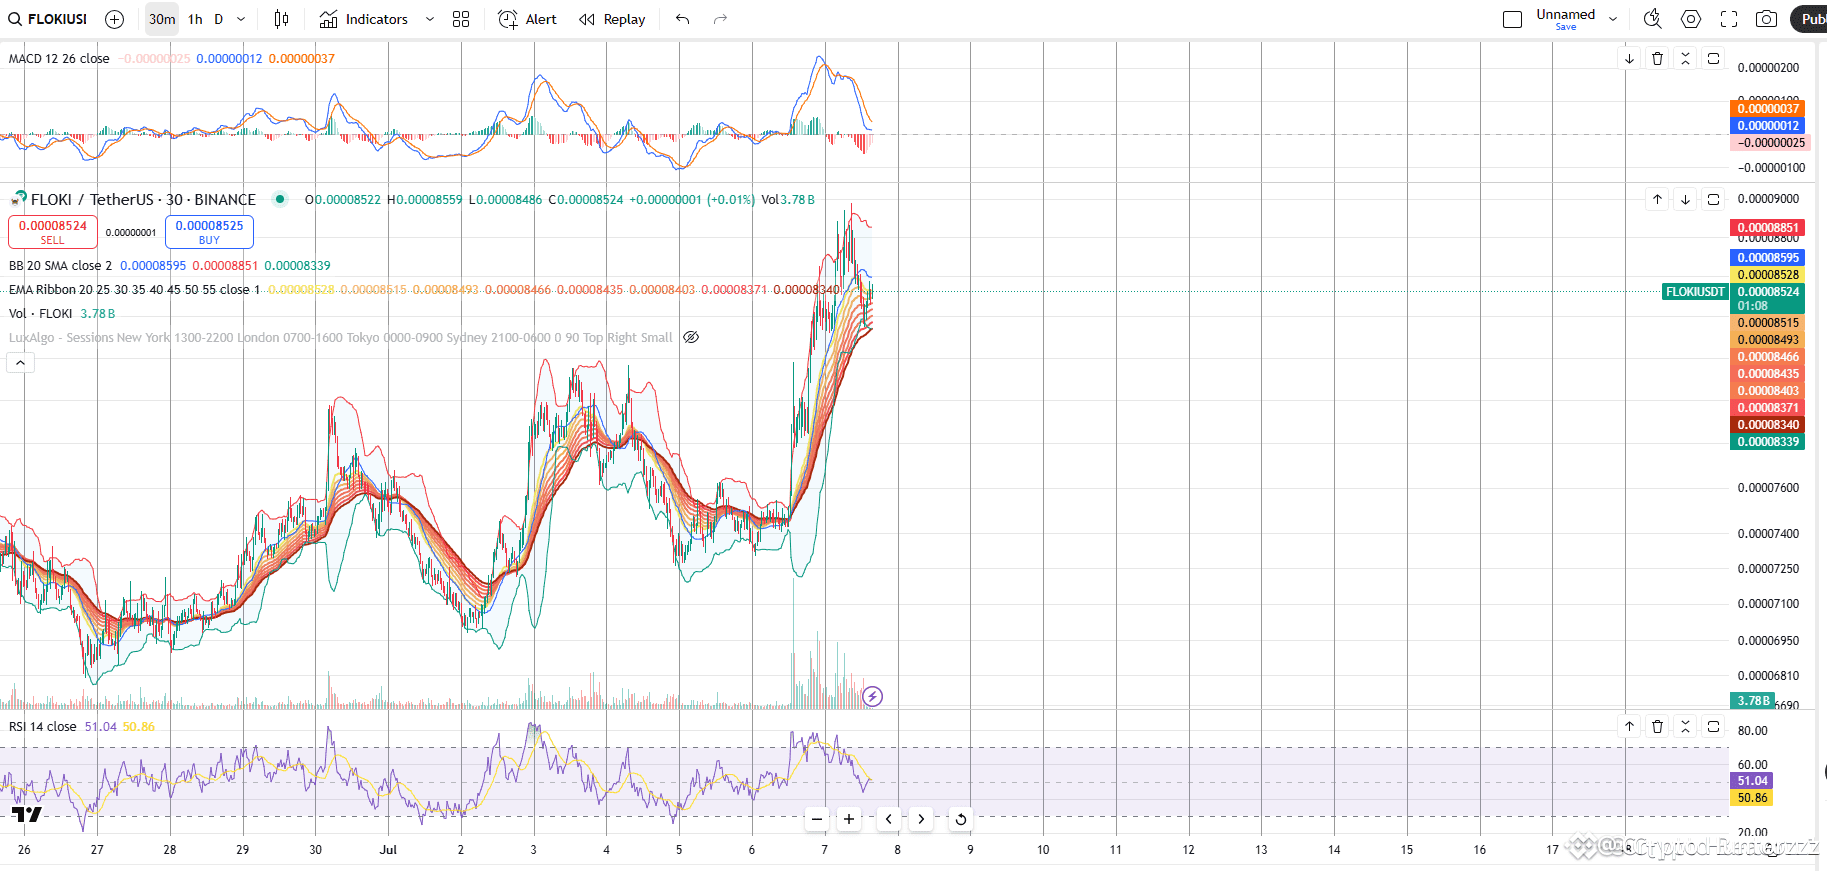
Task: Maximize the RSI pane
Action: click(1714, 727)
